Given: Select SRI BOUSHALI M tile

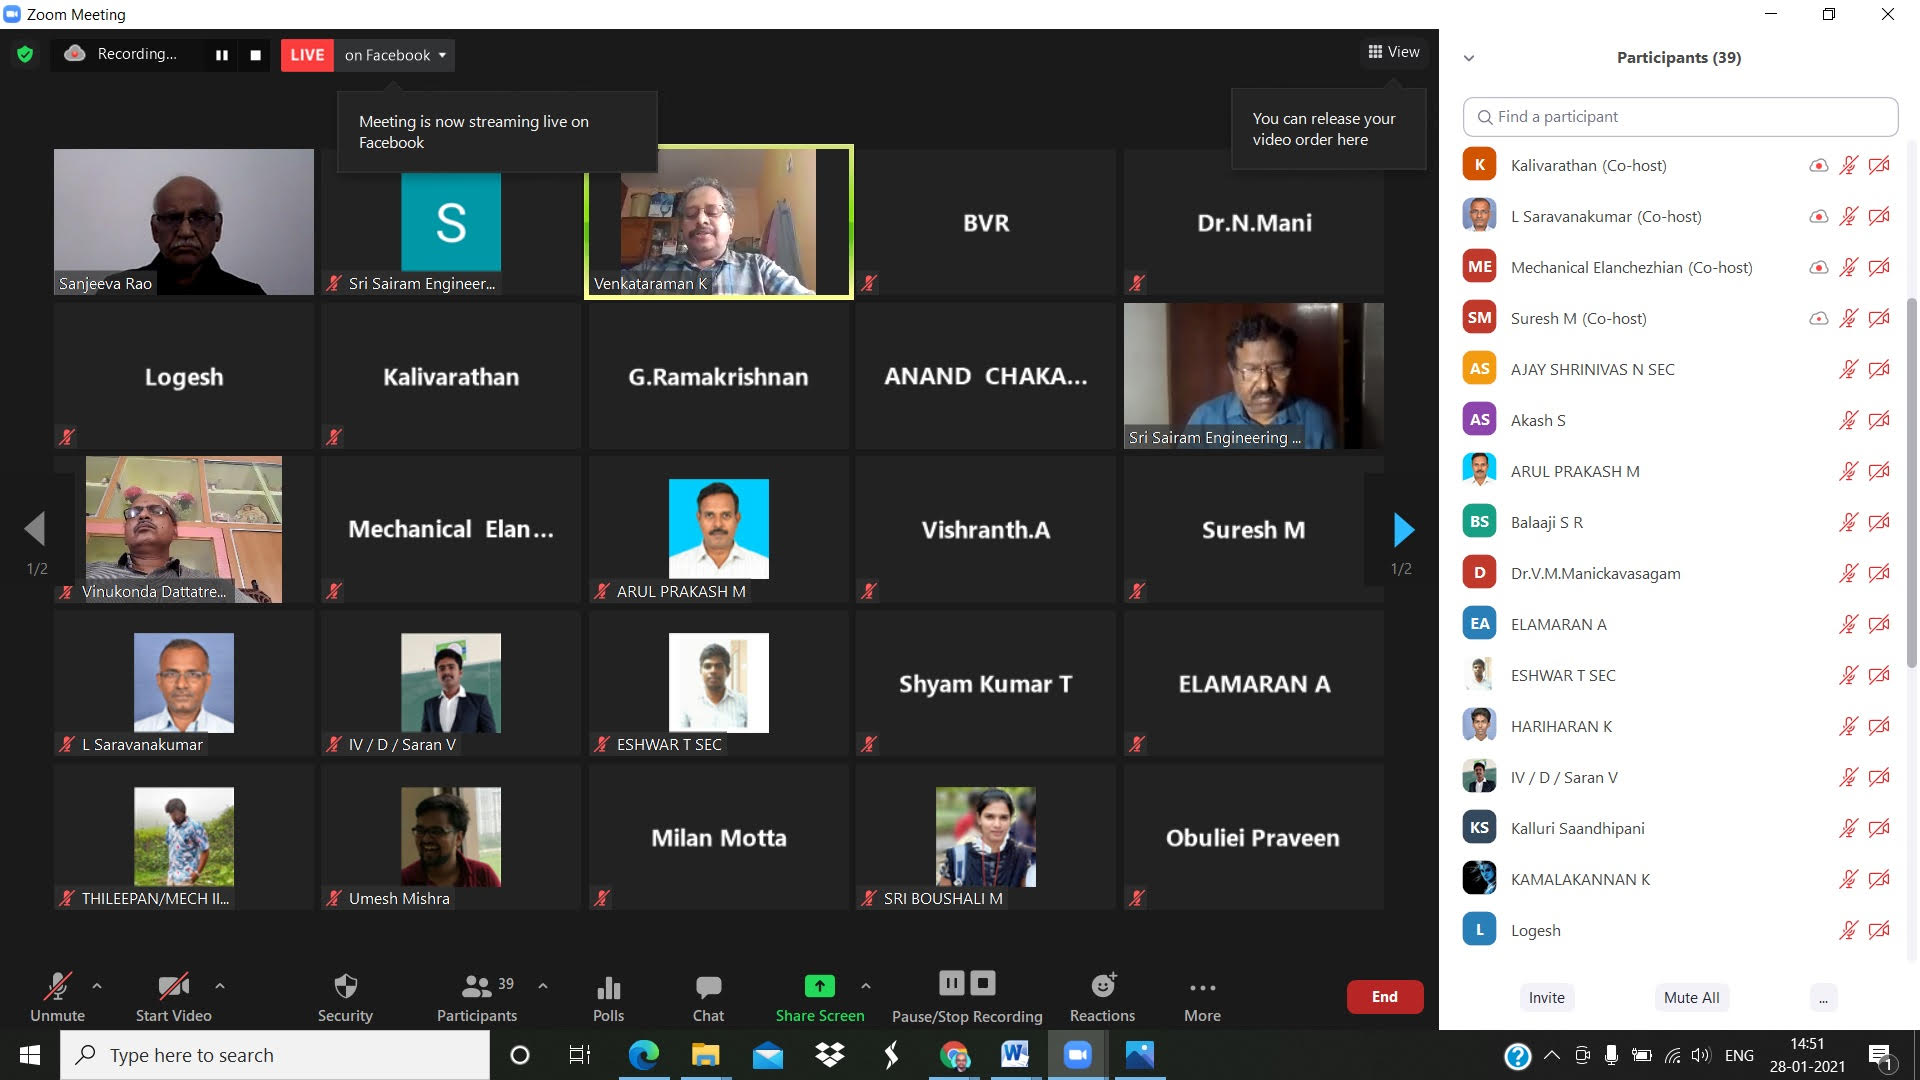Looking at the screenshot, I should (985, 838).
